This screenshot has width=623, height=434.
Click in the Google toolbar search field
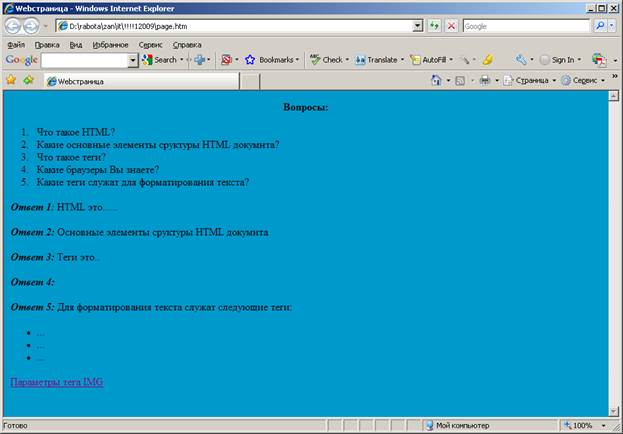(84, 60)
